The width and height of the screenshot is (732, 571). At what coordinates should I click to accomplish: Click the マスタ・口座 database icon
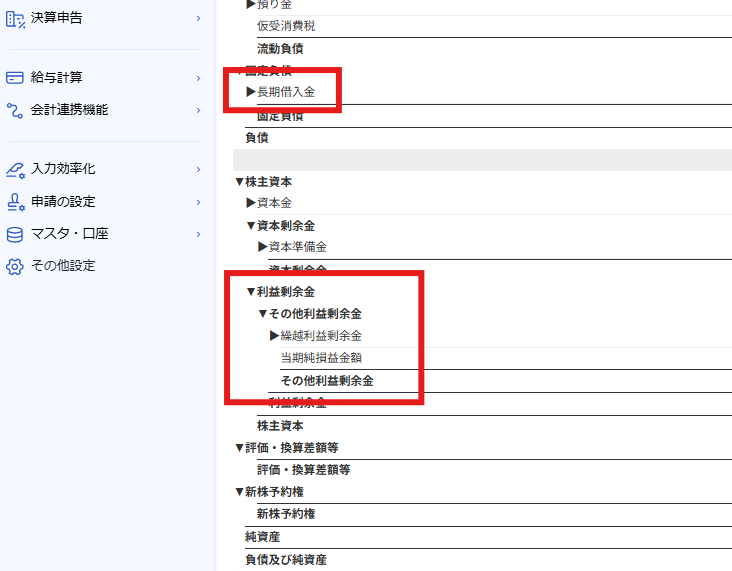(15, 234)
